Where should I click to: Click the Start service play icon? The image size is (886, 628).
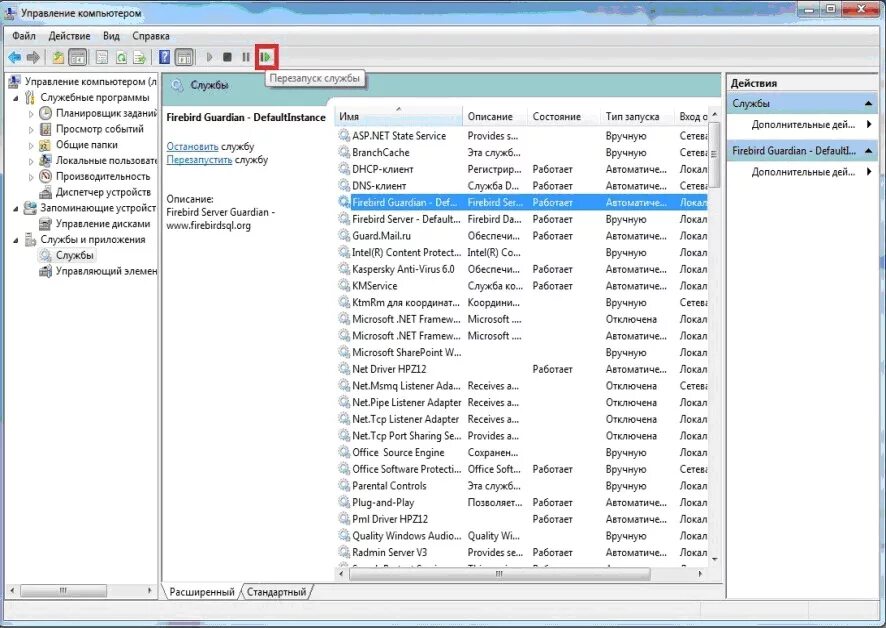pyautogui.click(x=210, y=57)
